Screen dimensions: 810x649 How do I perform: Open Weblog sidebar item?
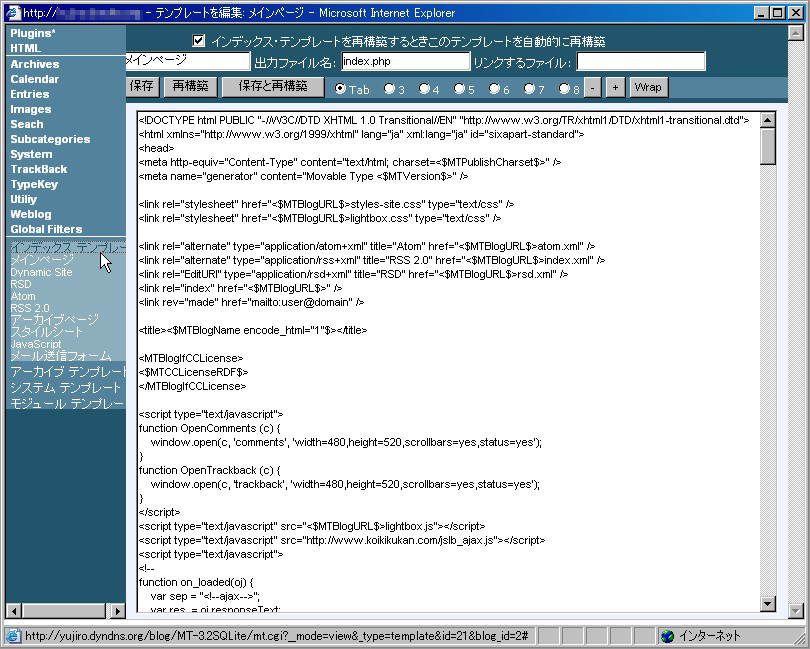click(x=30, y=214)
